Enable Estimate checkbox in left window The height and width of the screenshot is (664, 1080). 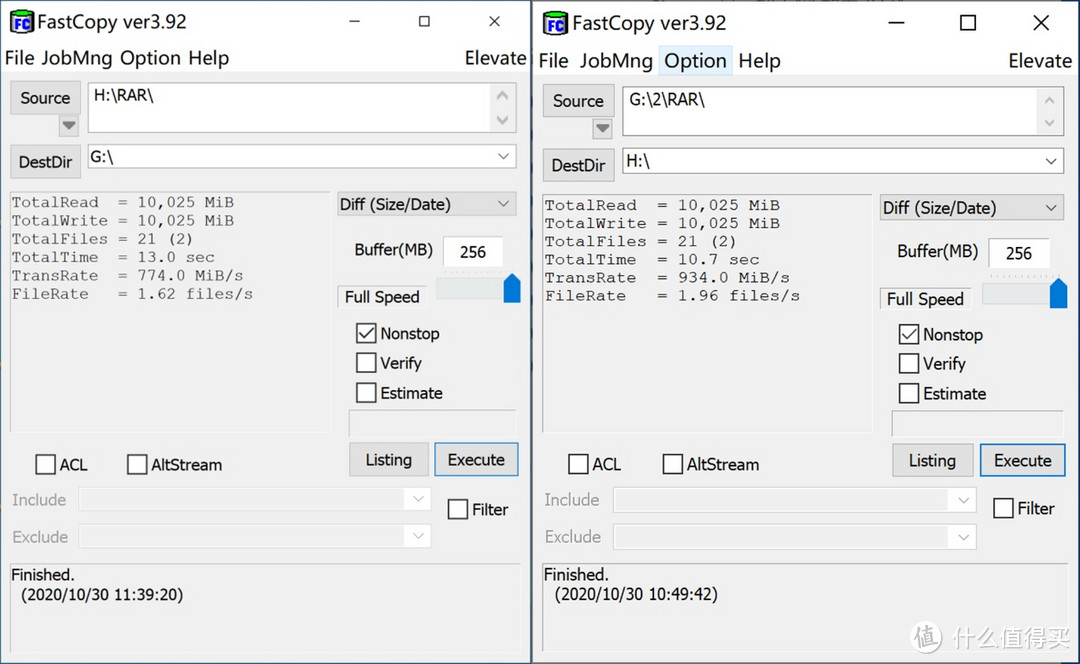coord(366,393)
